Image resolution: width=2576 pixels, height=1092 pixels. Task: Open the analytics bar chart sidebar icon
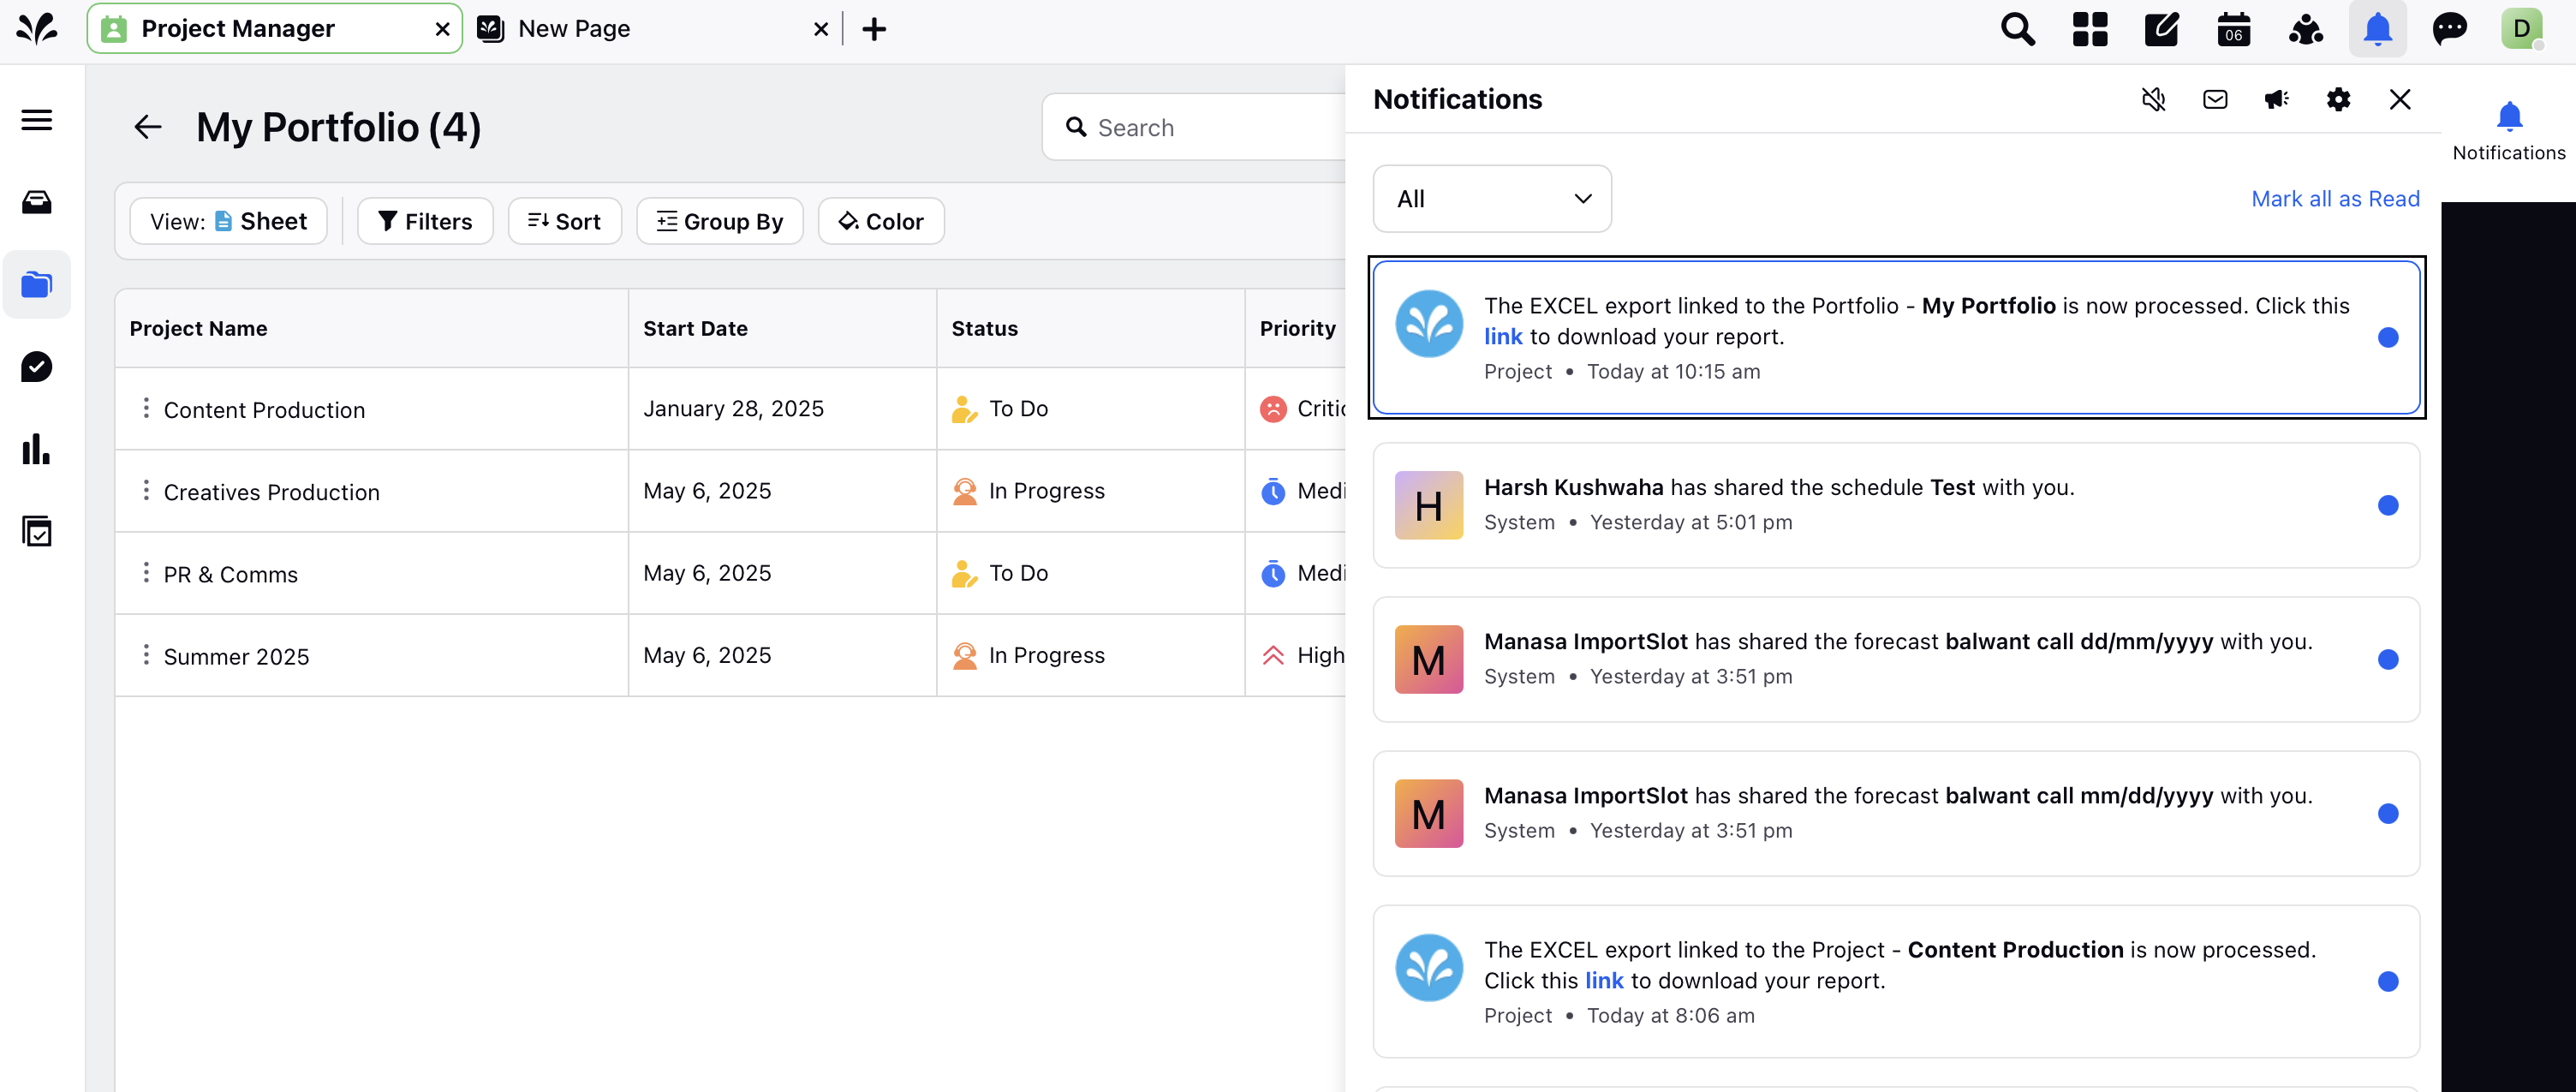[37, 449]
